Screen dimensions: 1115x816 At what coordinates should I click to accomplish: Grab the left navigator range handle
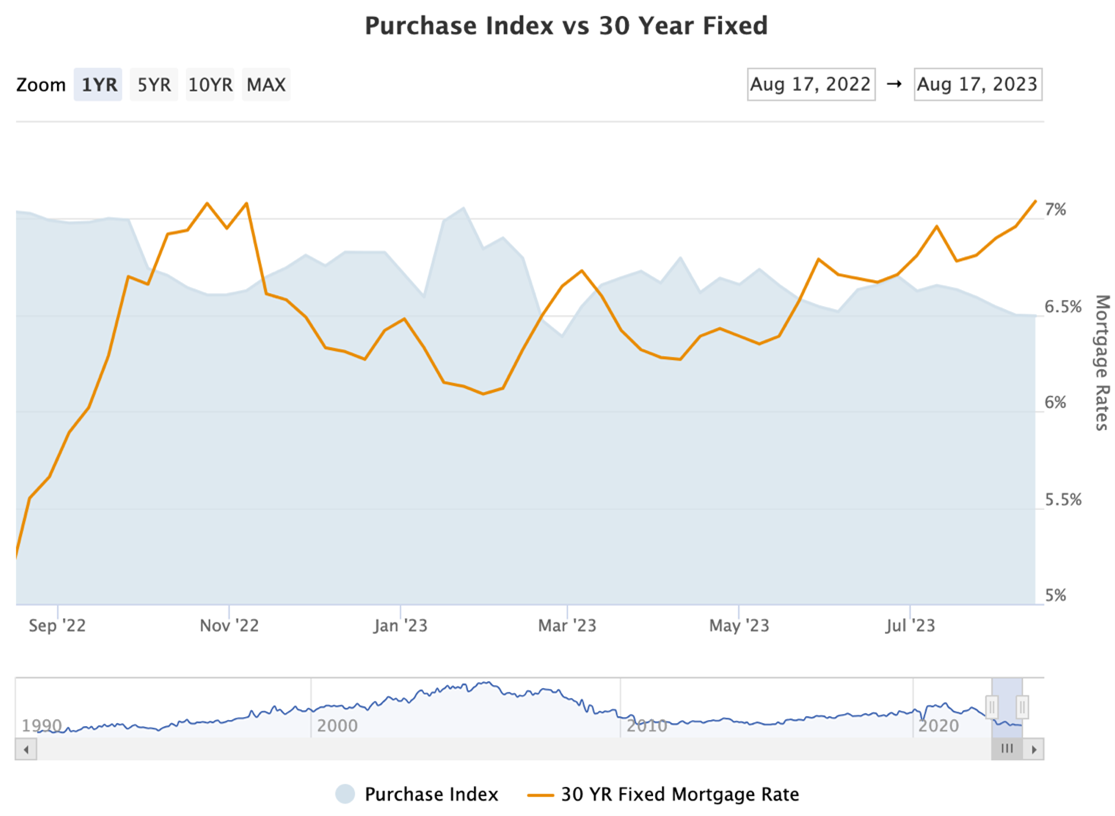coord(992,707)
